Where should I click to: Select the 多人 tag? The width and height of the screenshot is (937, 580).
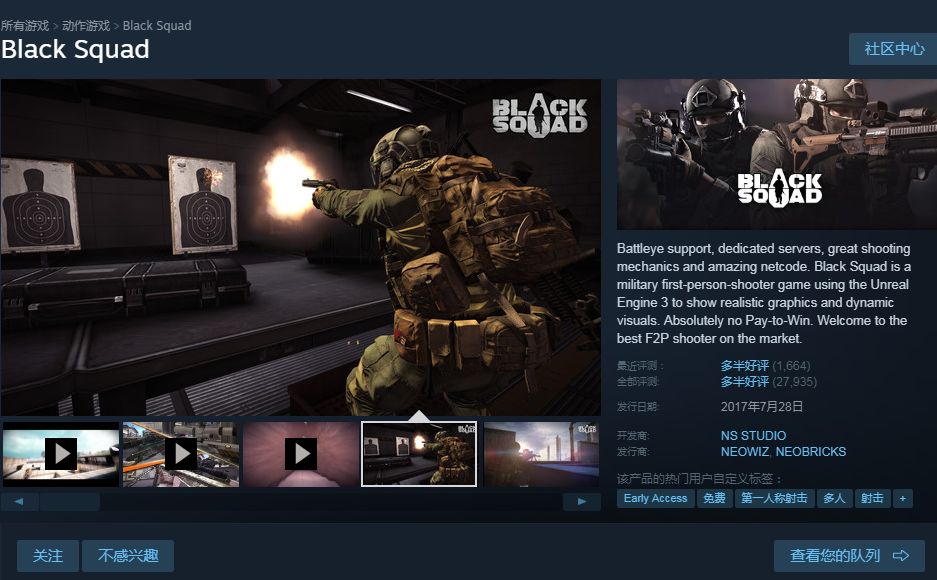(834, 498)
